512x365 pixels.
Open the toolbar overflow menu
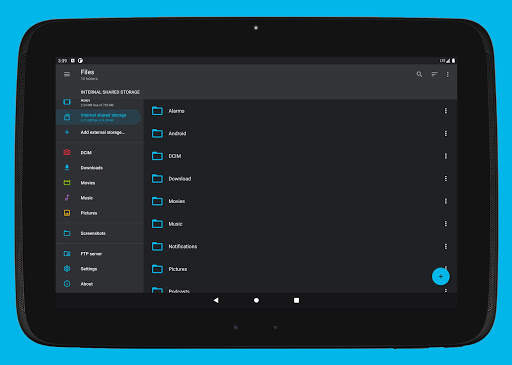point(447,74)
